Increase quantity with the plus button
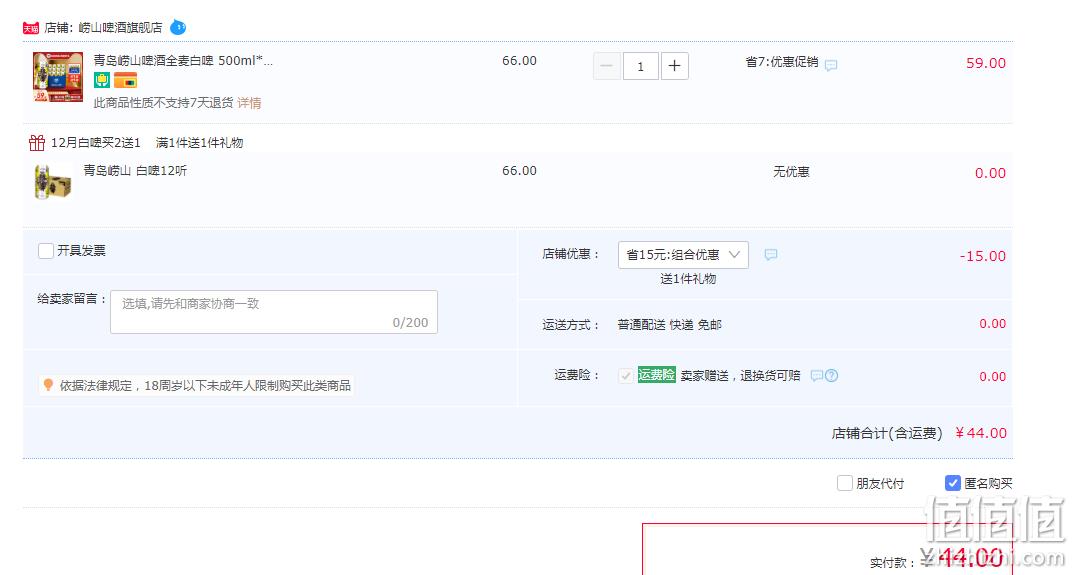 (675, 66)
